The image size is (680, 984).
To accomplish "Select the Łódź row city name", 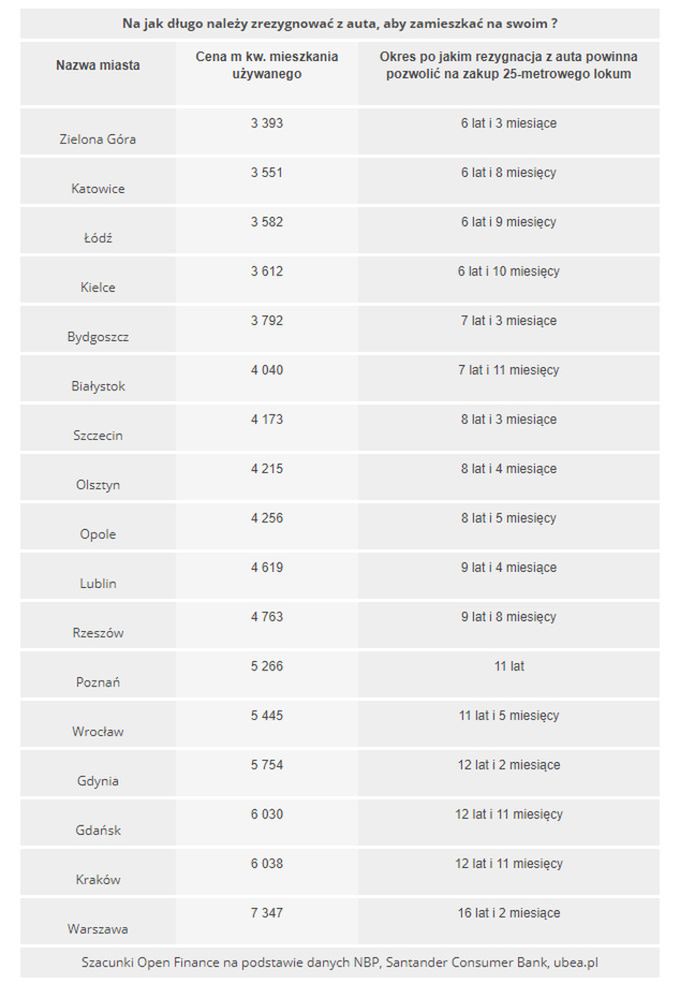I will coord(98,238).
